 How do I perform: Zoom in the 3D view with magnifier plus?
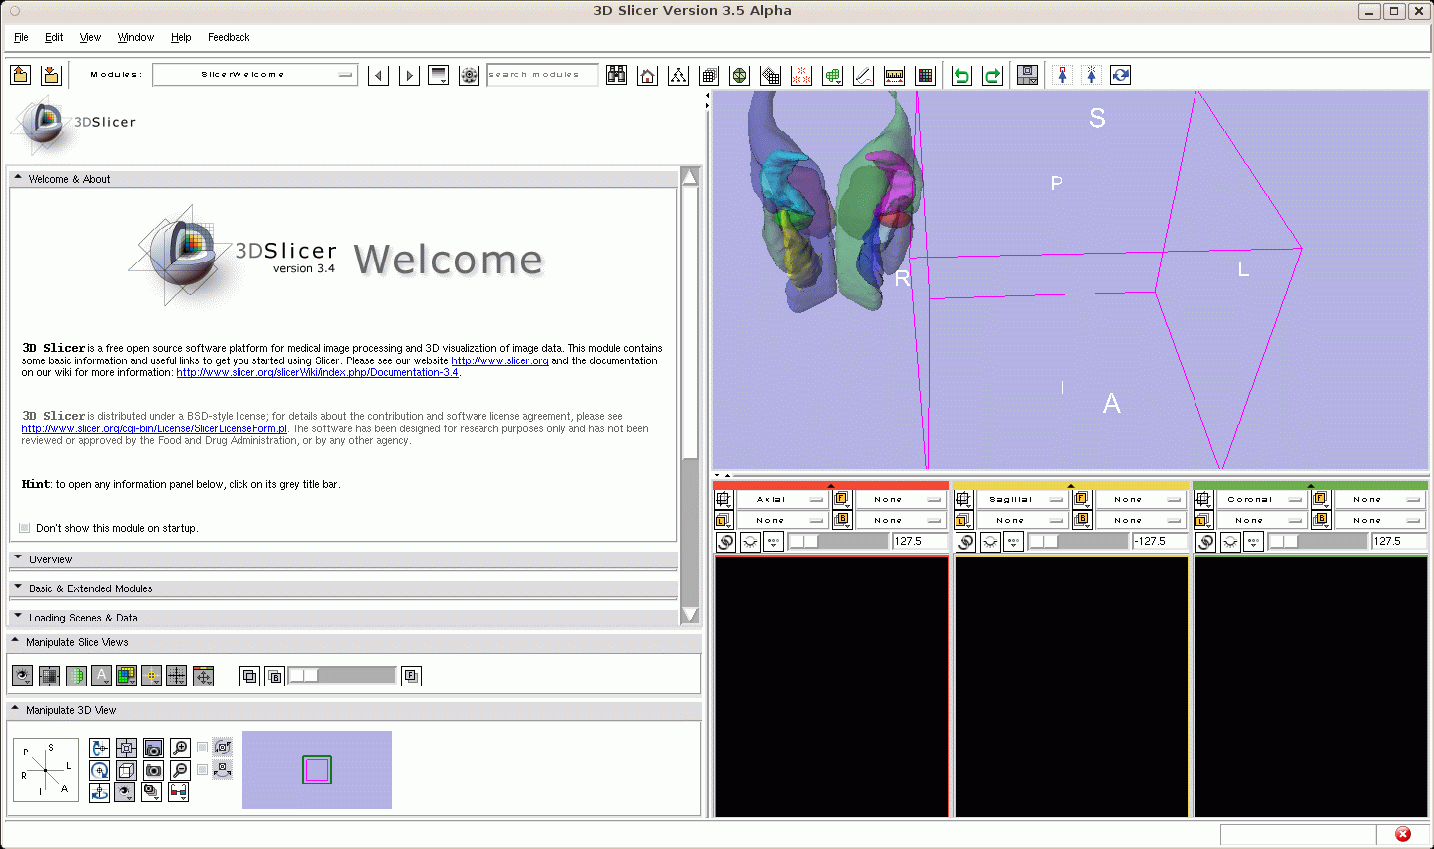point(180,748)
